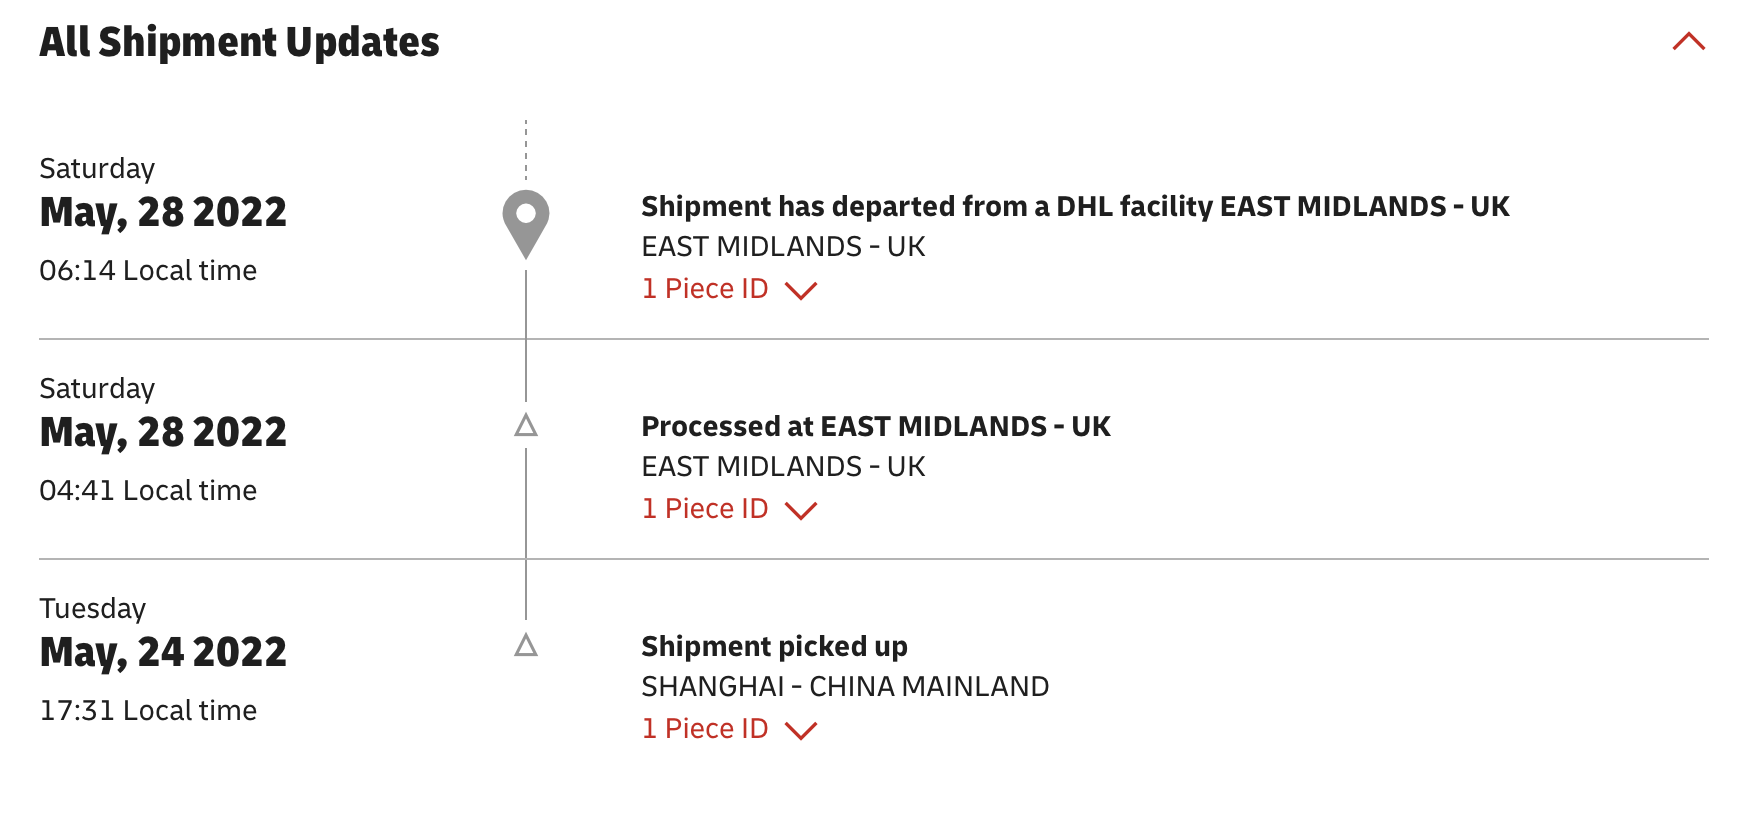Click the May, 24 2022 date
Screen dimensions: 1760x830
click(x=163, y=652)
